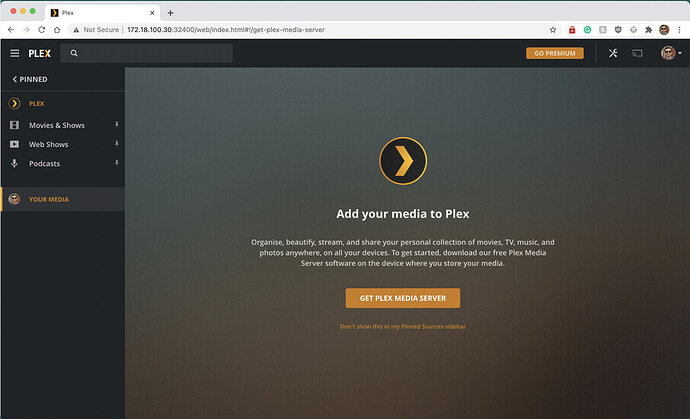Click the Not Secure site warning
Viewport: 690px width, 419px height.
[x=96, y=29]
